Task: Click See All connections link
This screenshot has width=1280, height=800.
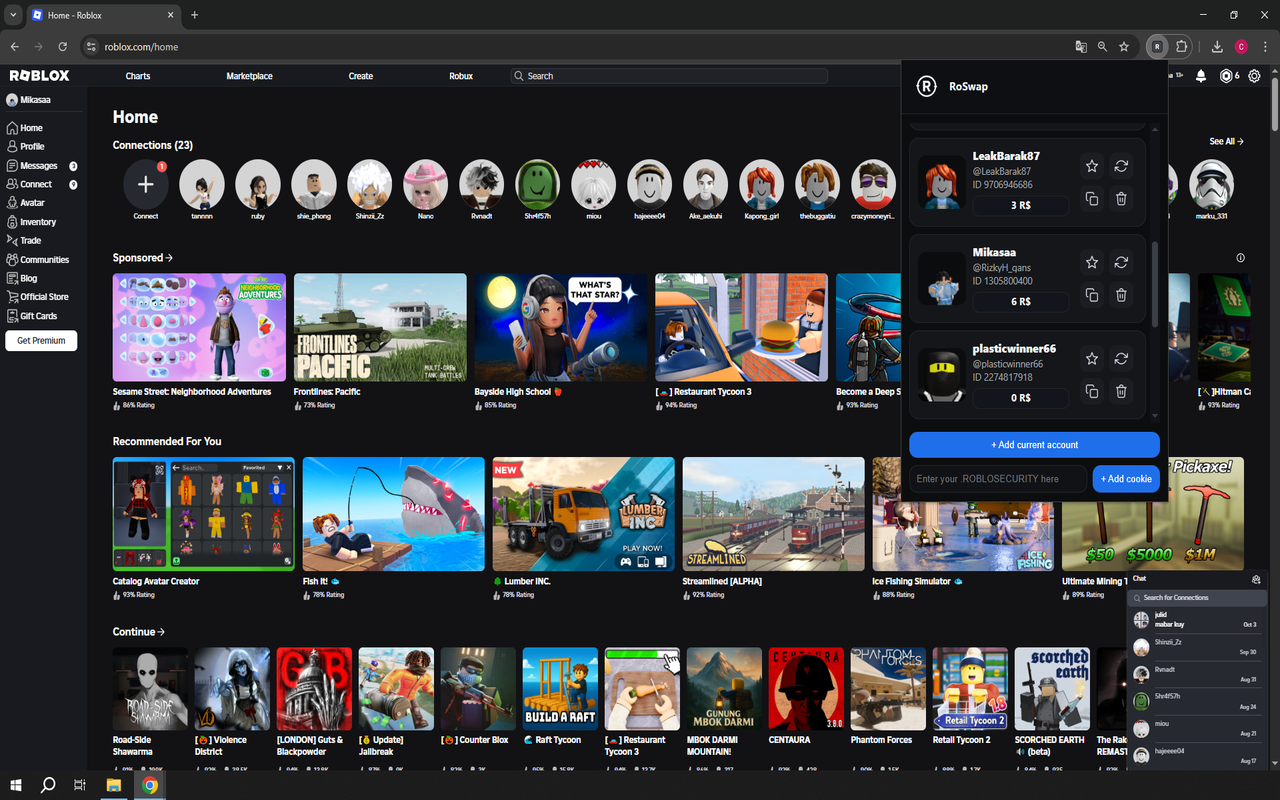Action: tap(1226, 142)
